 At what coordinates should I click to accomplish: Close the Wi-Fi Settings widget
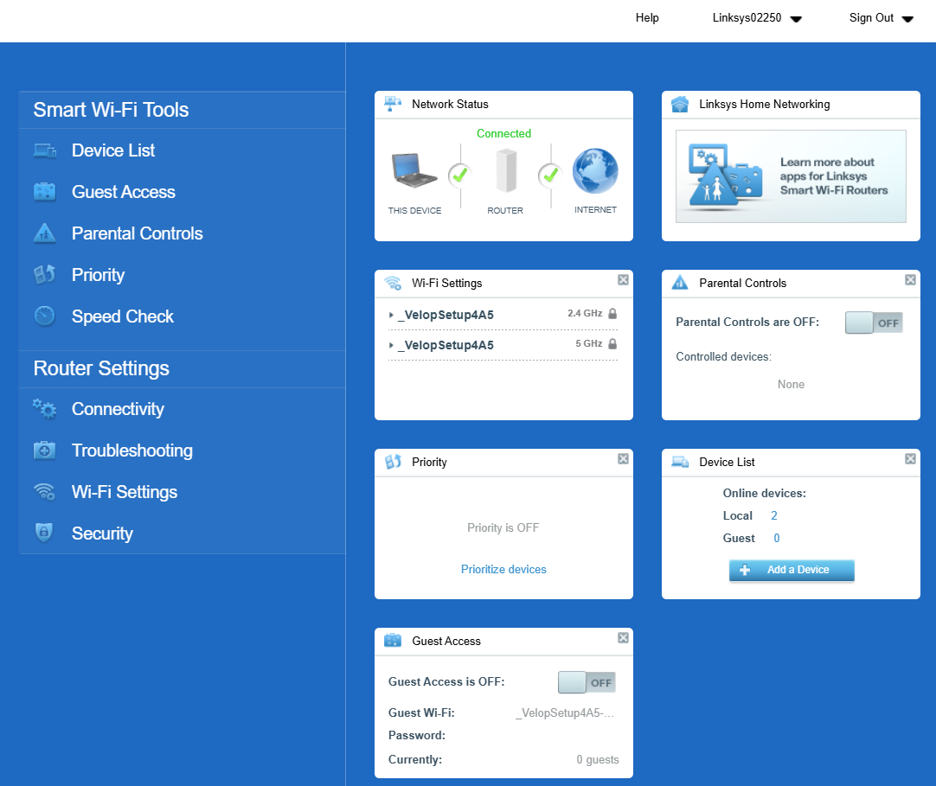click(x=623, y=280)
